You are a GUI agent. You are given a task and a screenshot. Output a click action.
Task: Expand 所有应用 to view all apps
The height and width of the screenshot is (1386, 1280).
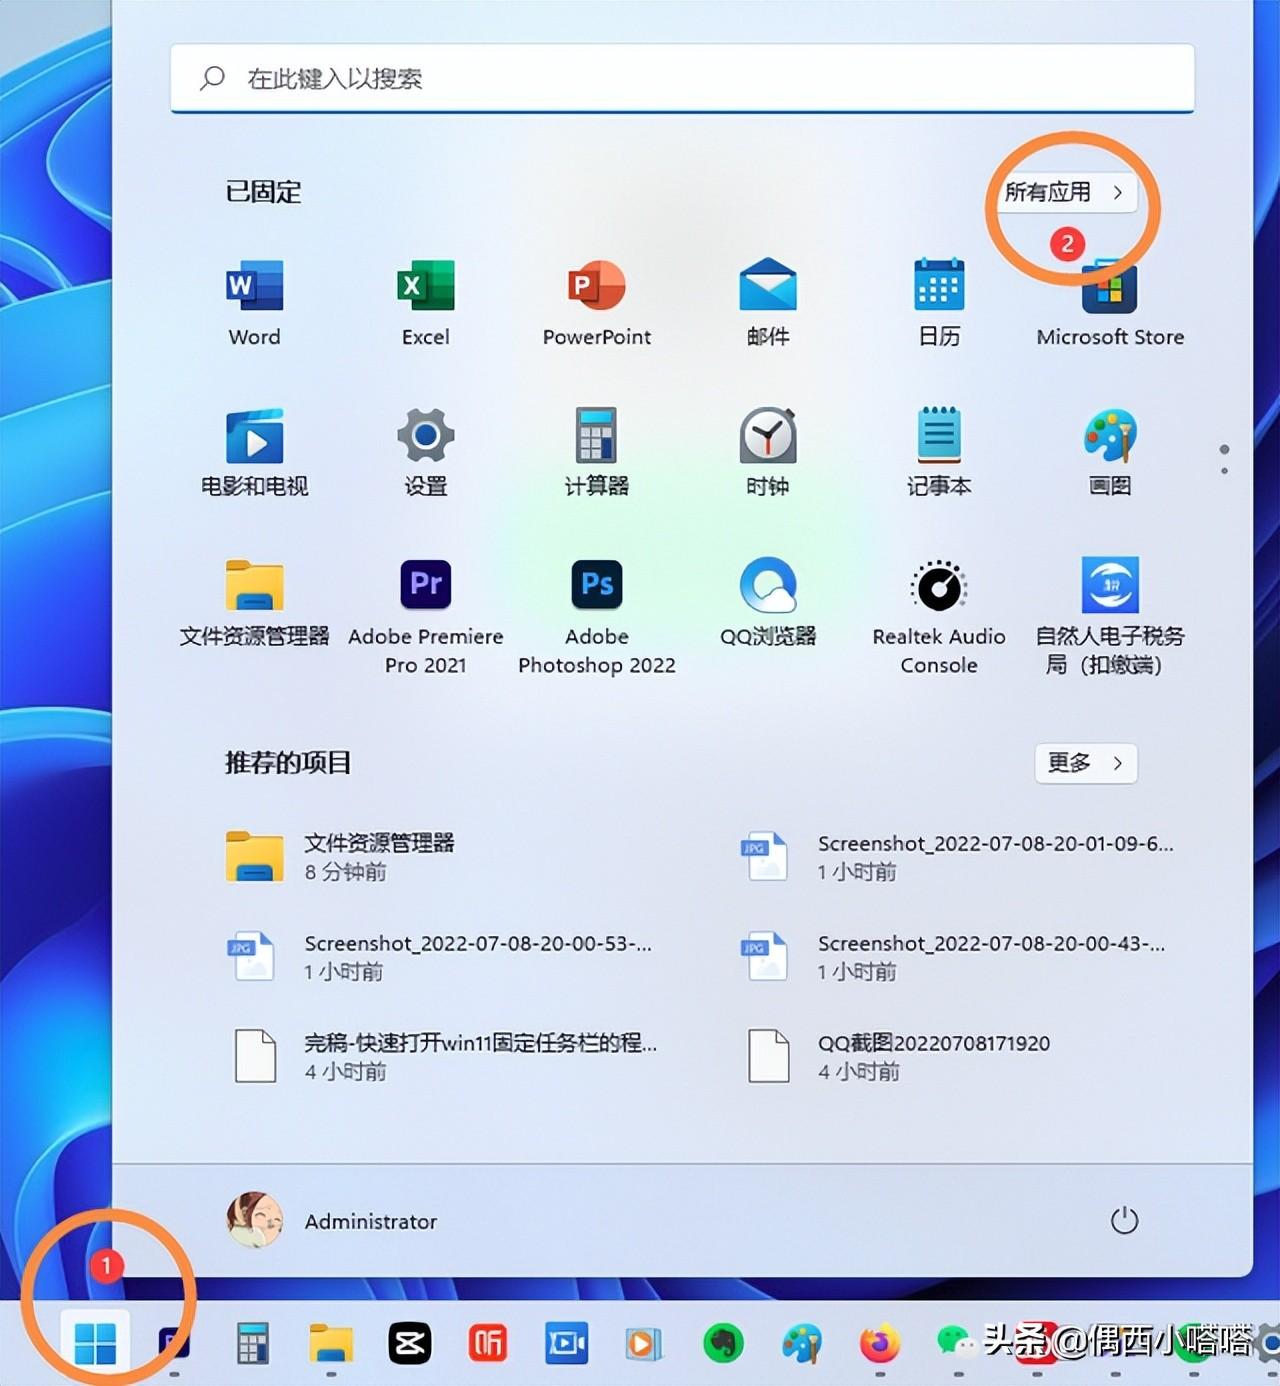1065,193
